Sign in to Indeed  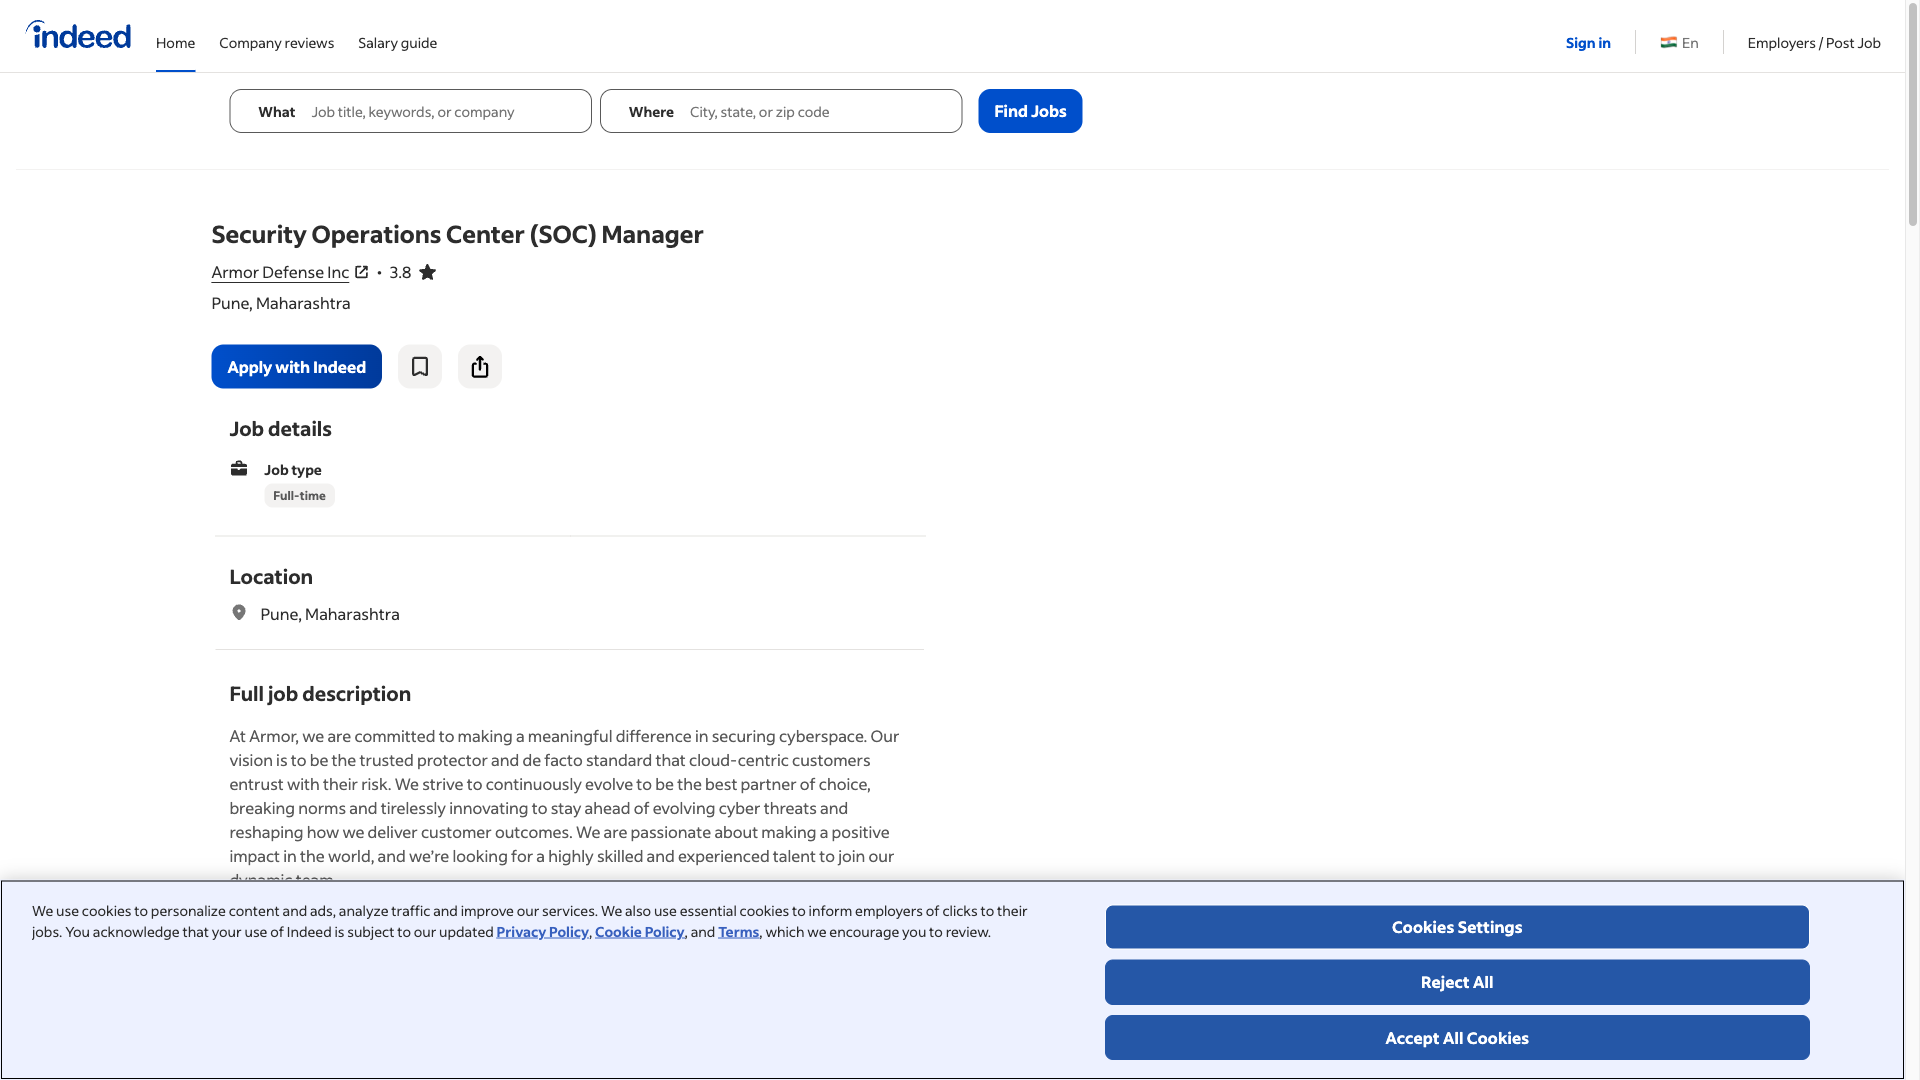coord(1588,43)
